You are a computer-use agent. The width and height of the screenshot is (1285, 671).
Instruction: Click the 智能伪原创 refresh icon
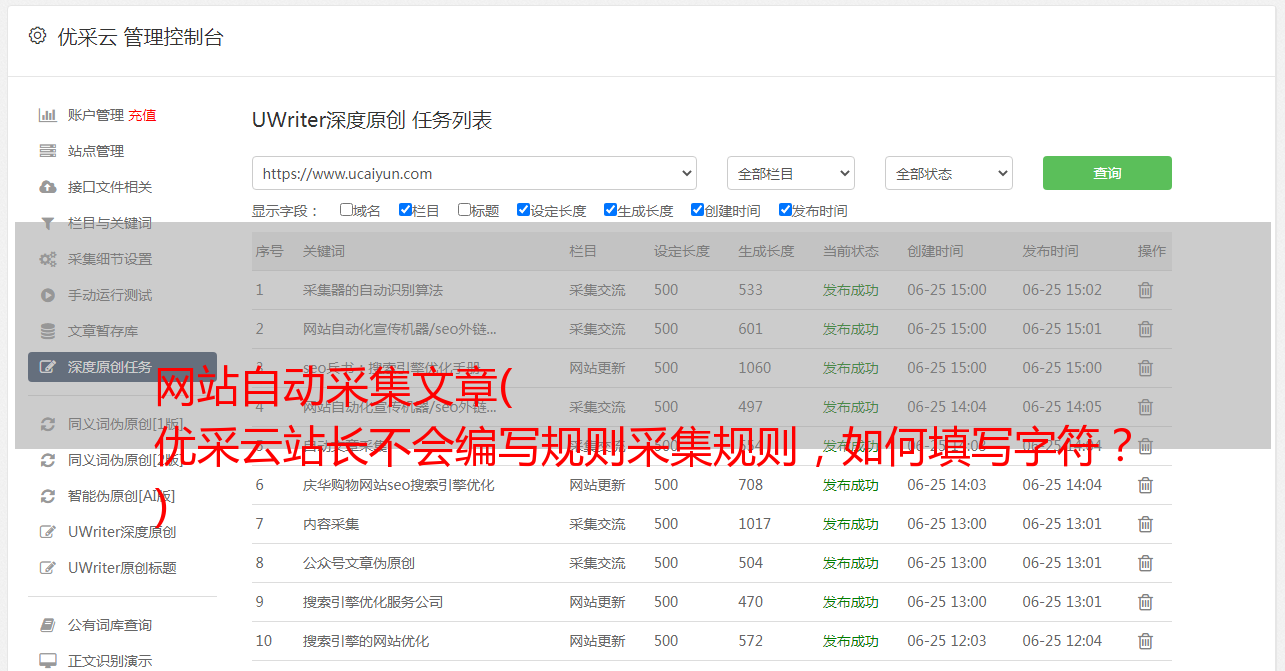(x=47, y=496)
